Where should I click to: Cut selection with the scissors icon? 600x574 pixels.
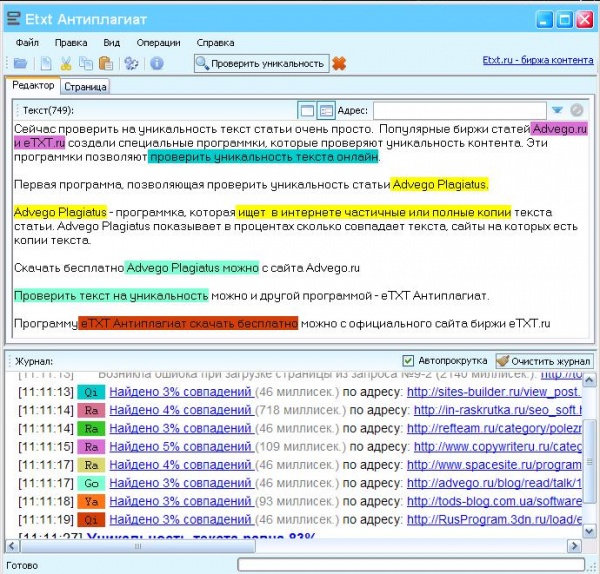pyautogui.click(x=66, y=63)
